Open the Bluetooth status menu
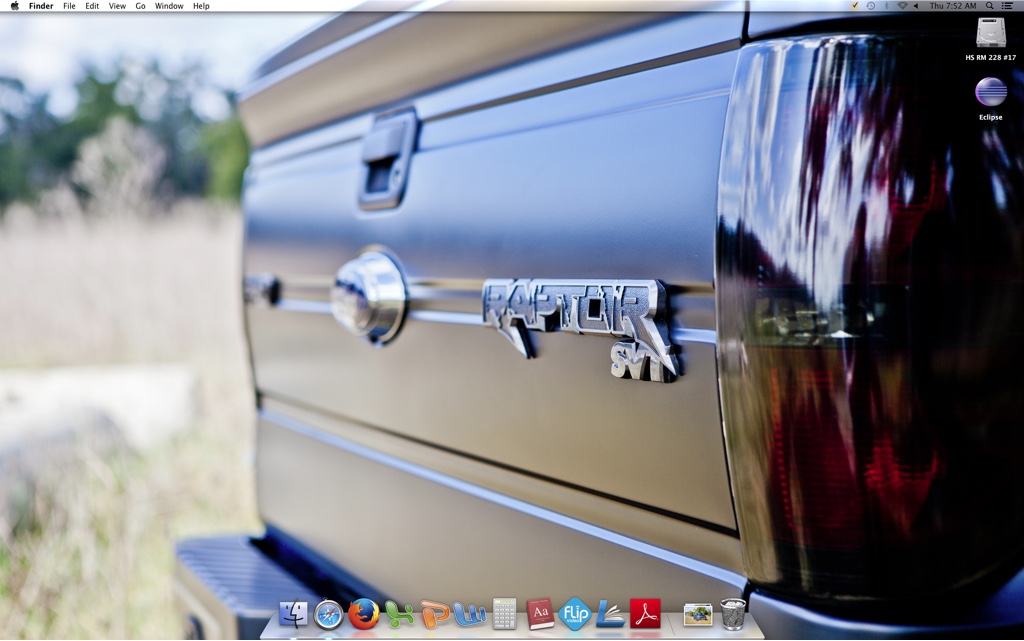The height and width of the screenshot is (641, 1024). 886,5
